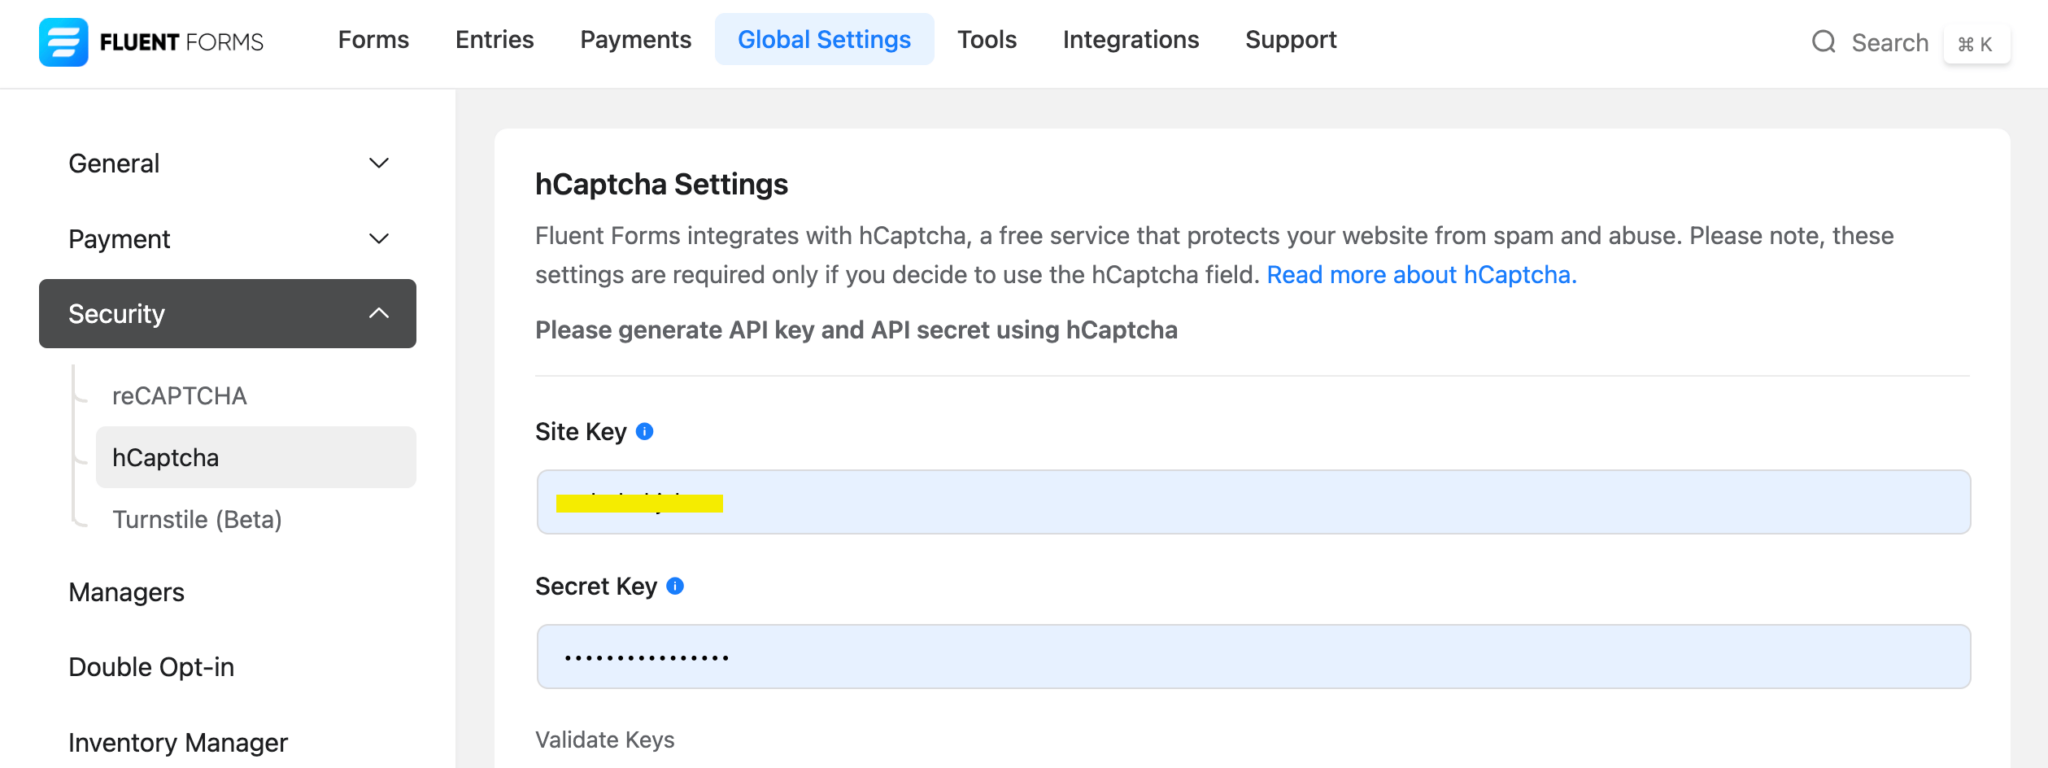This screenshot has height=768, width=2048.
Task: Switch to the Tools tab
Action: pyautogui.click(x=986, y=40)
